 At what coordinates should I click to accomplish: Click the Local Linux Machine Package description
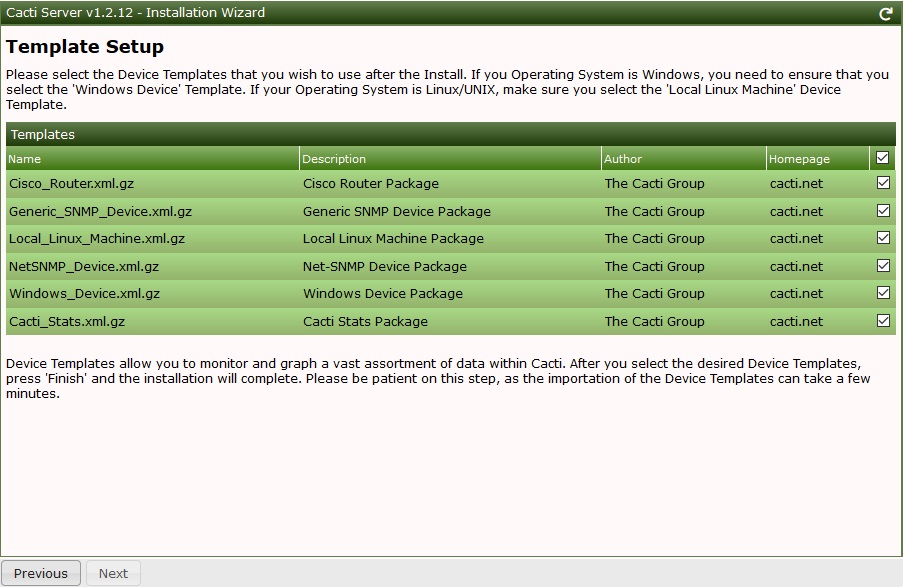(393, 238)
